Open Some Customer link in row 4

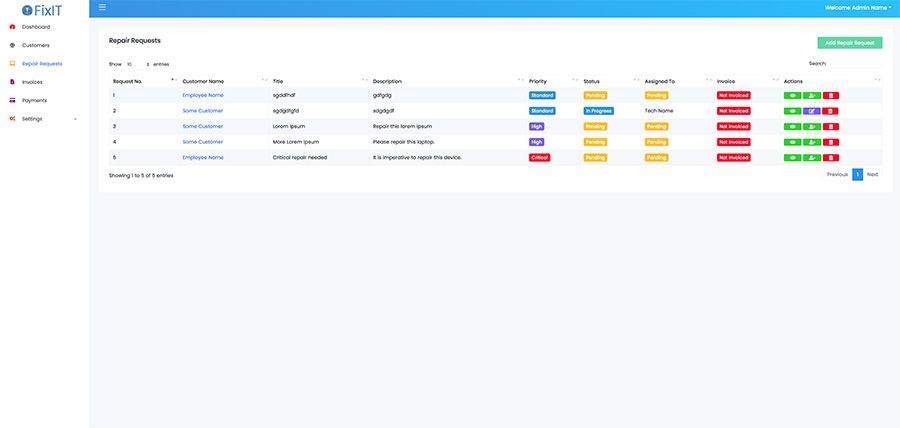[x=203, y=142]
